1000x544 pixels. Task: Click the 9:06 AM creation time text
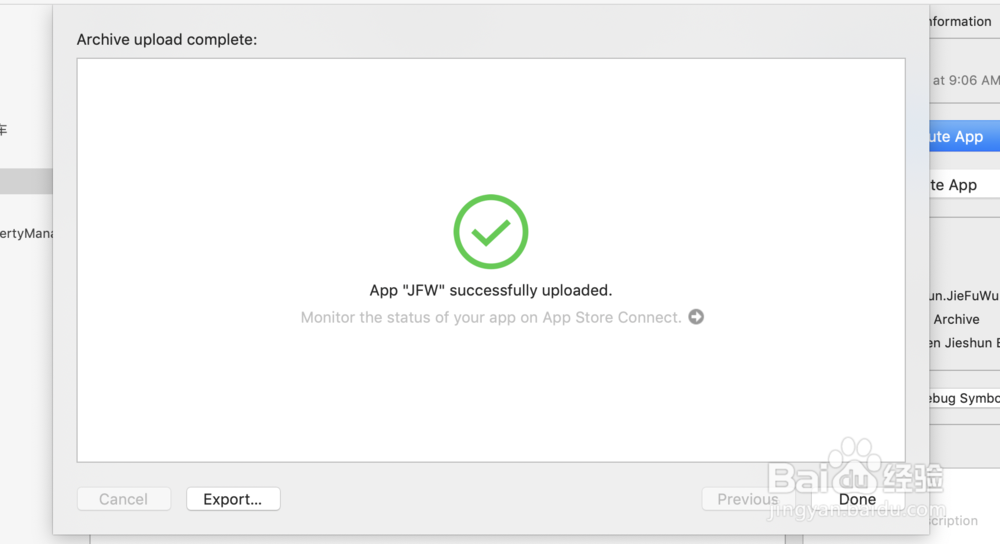coord(966,81)
